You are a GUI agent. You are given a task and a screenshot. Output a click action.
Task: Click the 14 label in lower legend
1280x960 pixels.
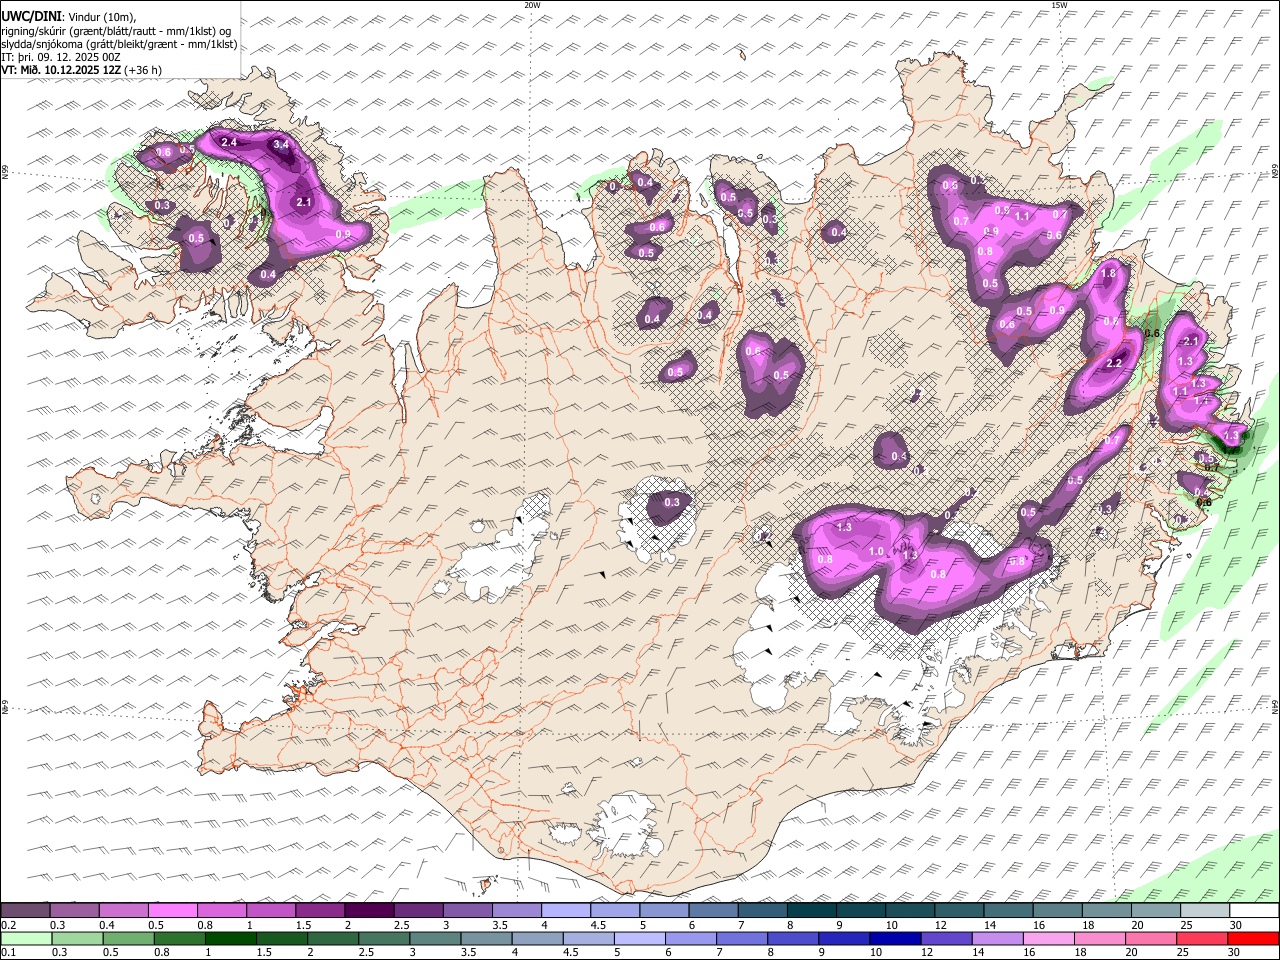977,953
